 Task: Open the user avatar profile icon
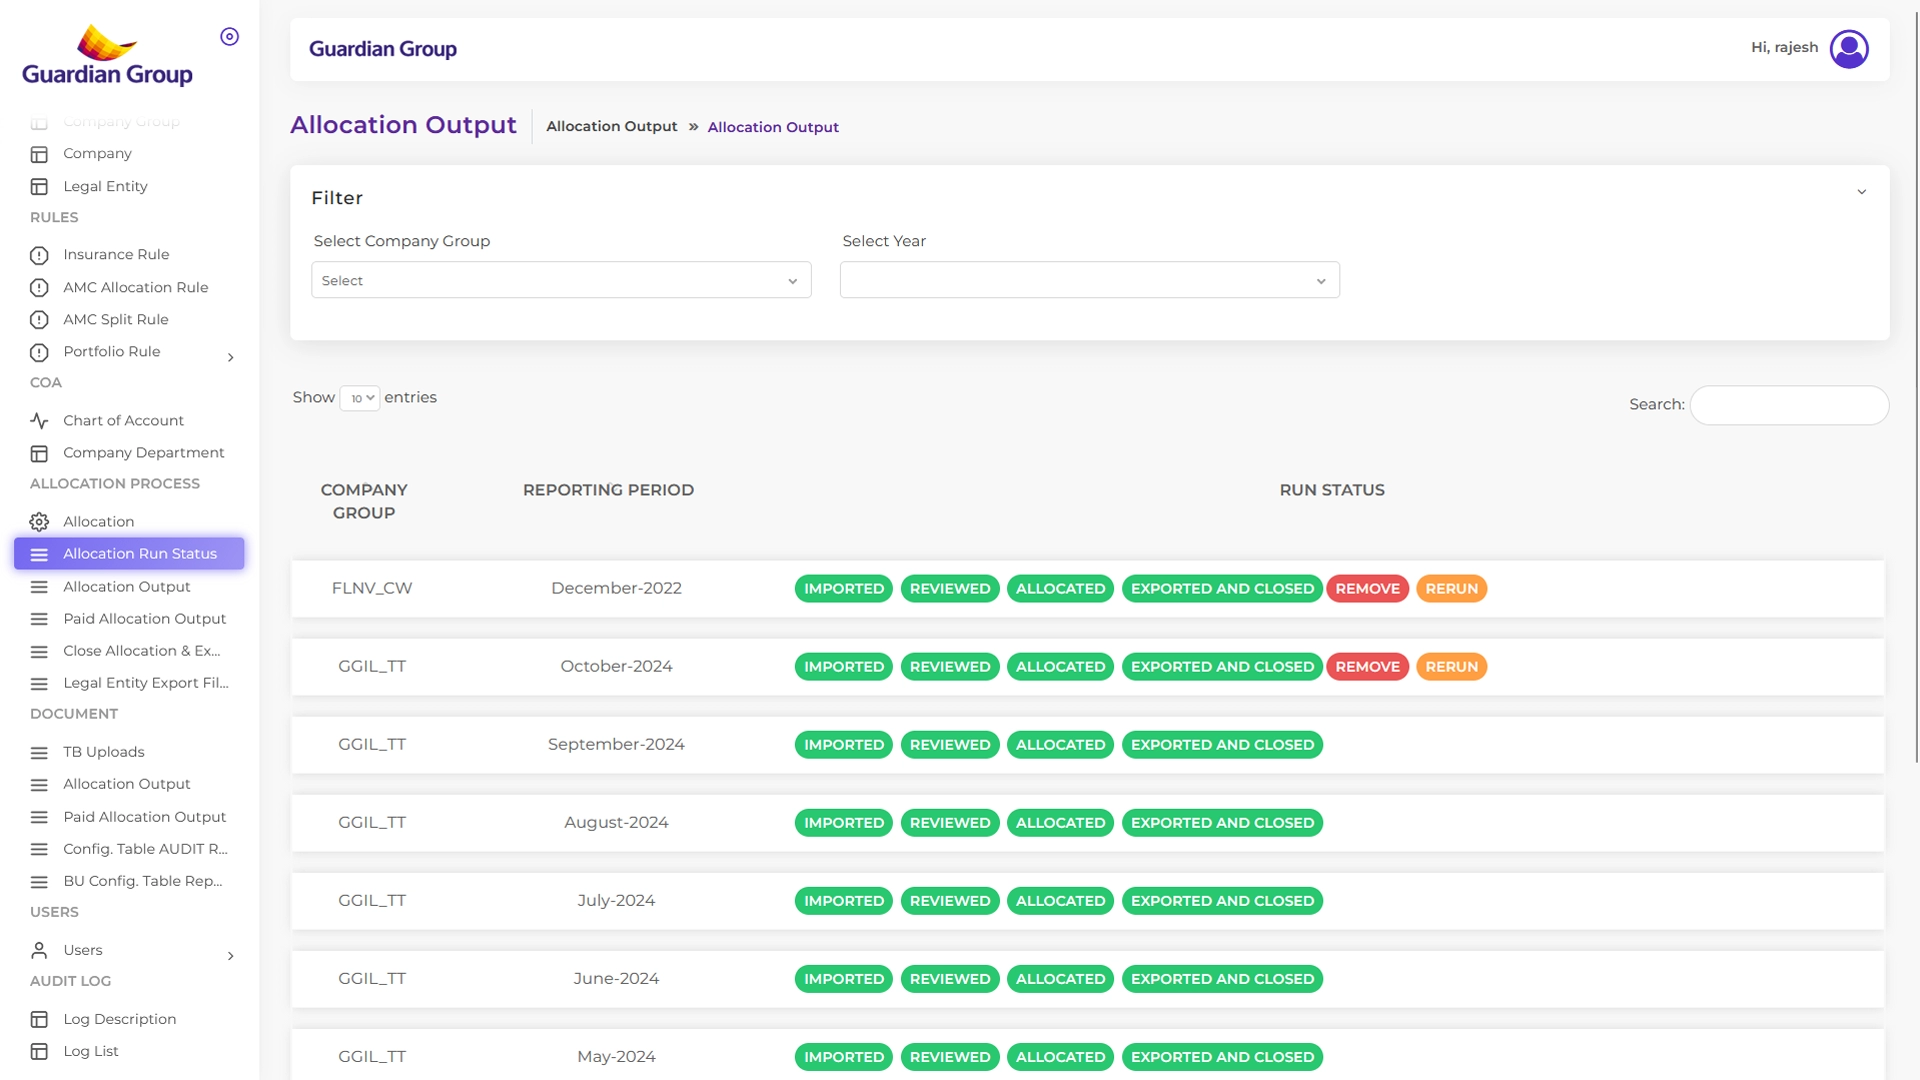pos(1849,49)
